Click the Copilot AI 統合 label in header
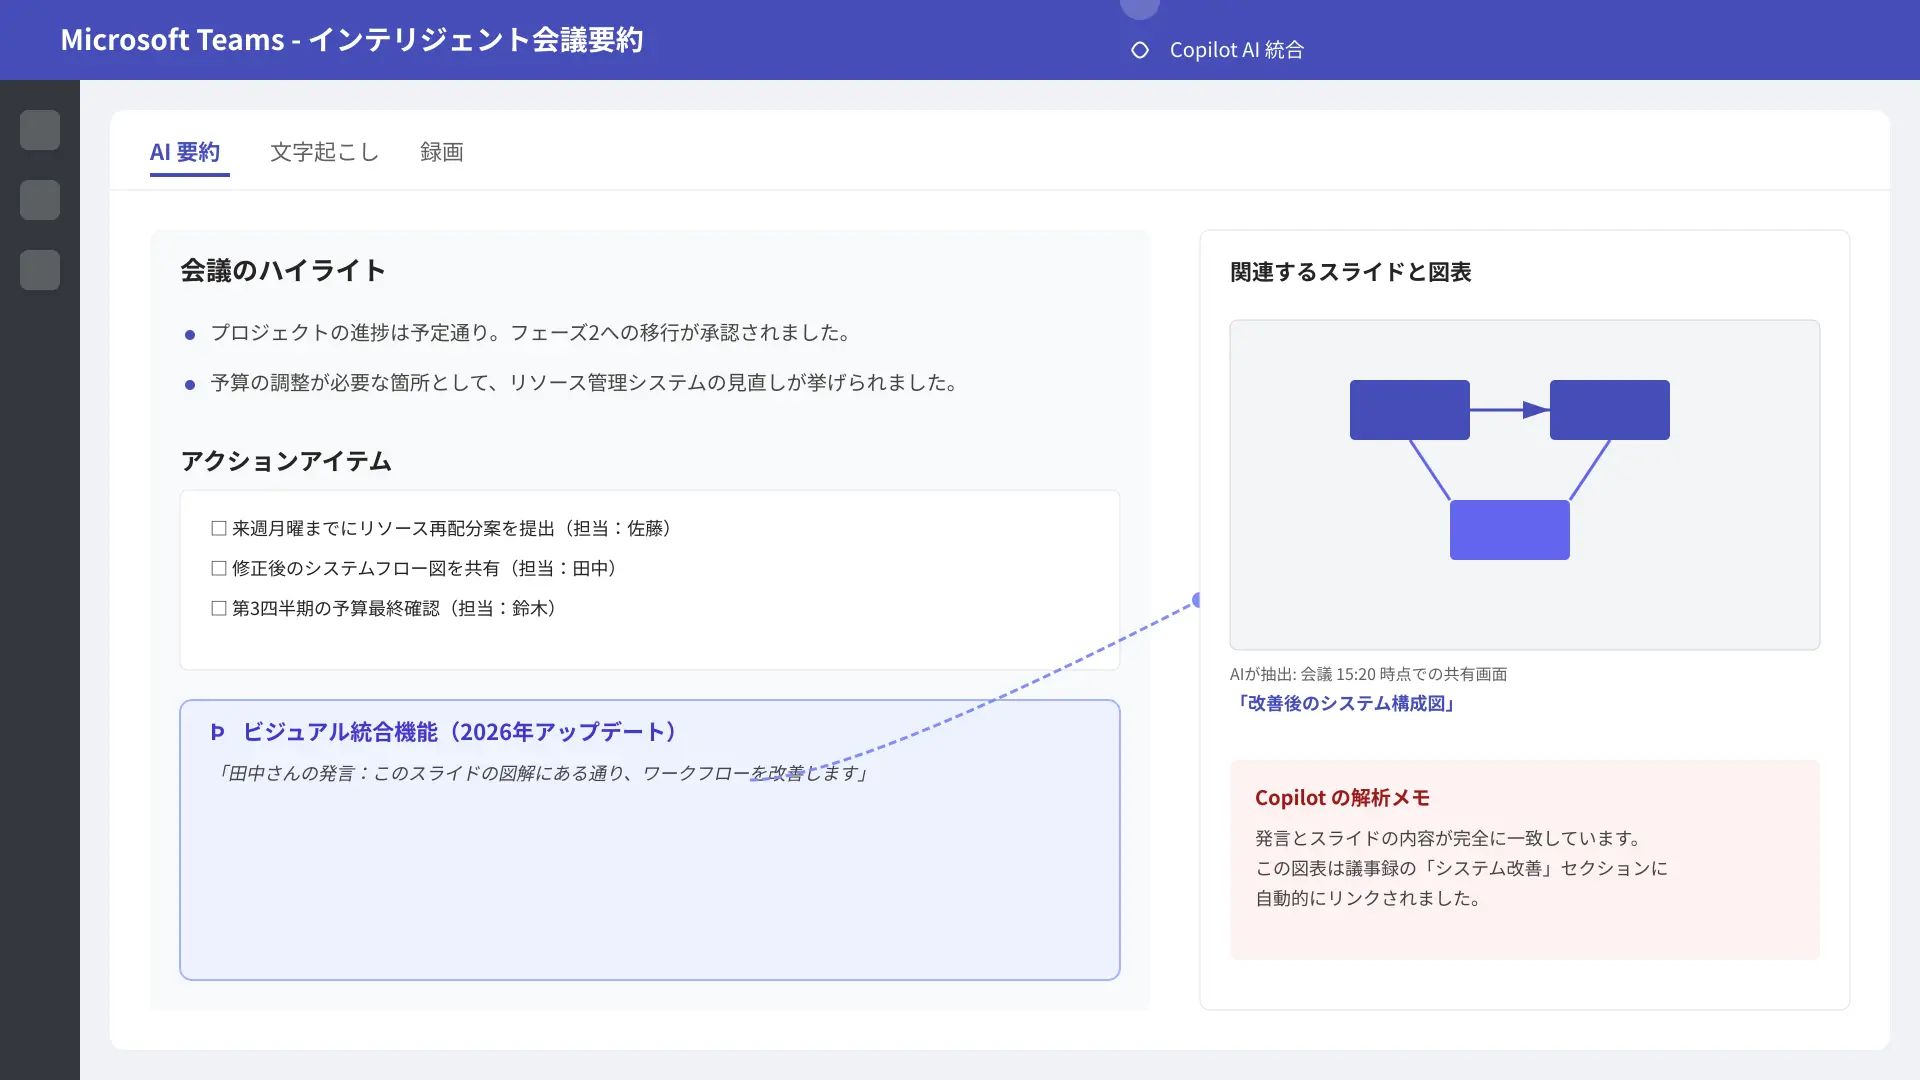Screen dimensions: 1920x1080 point(1237,50)
